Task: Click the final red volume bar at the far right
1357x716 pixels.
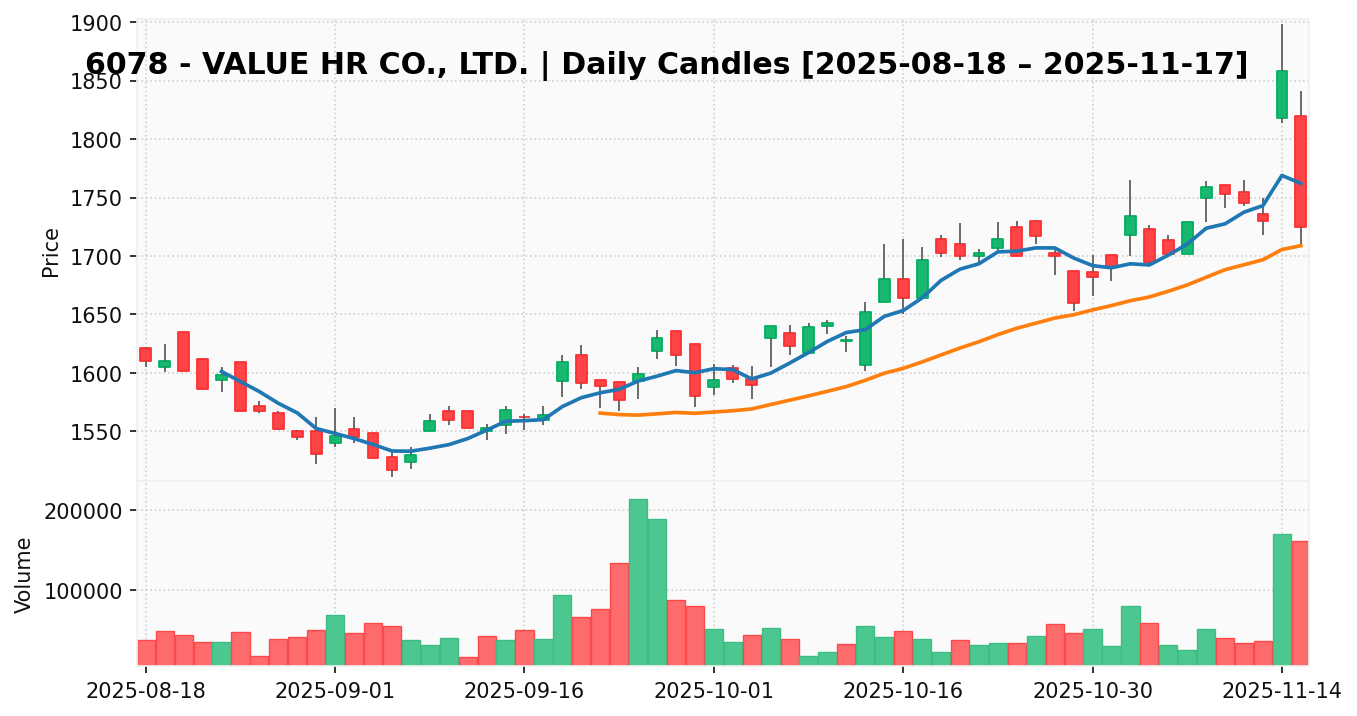Action: click(1300, 603)
